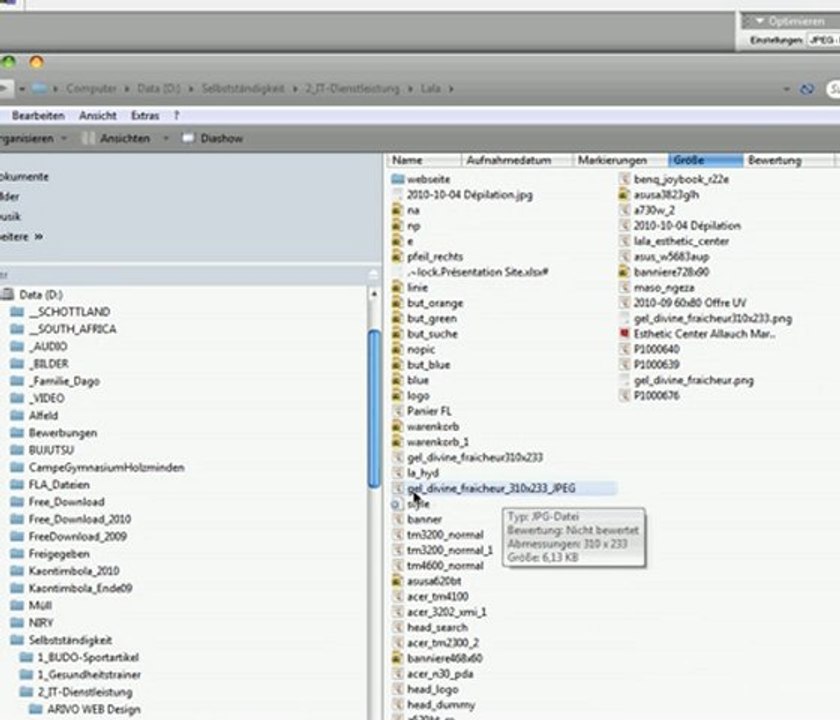This screenshot has height=720, width=840.
Task: Open address bar history dropdown arrow
Action: click(786, 89)
